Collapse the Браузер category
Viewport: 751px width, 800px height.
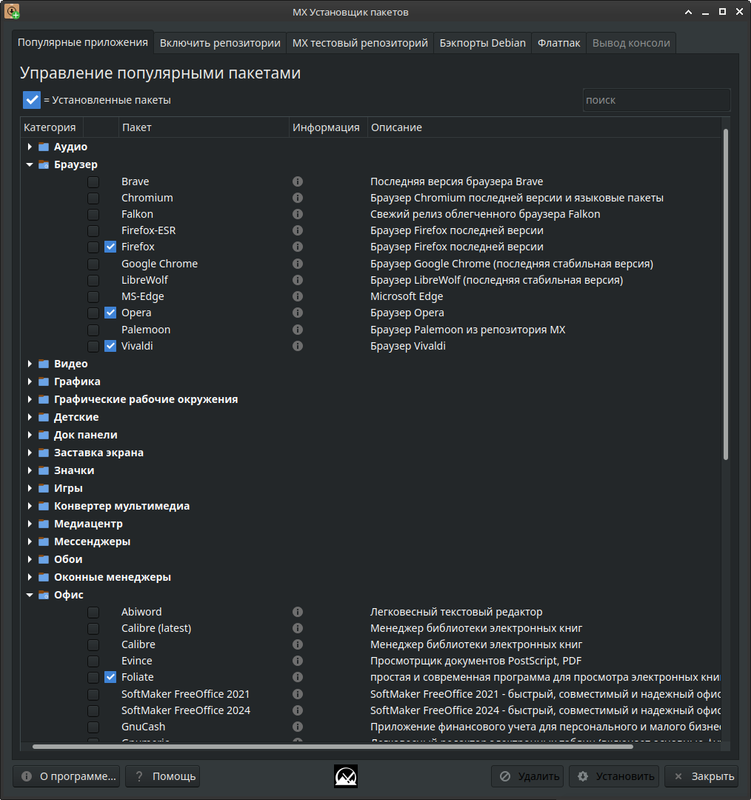coord(30,164)
